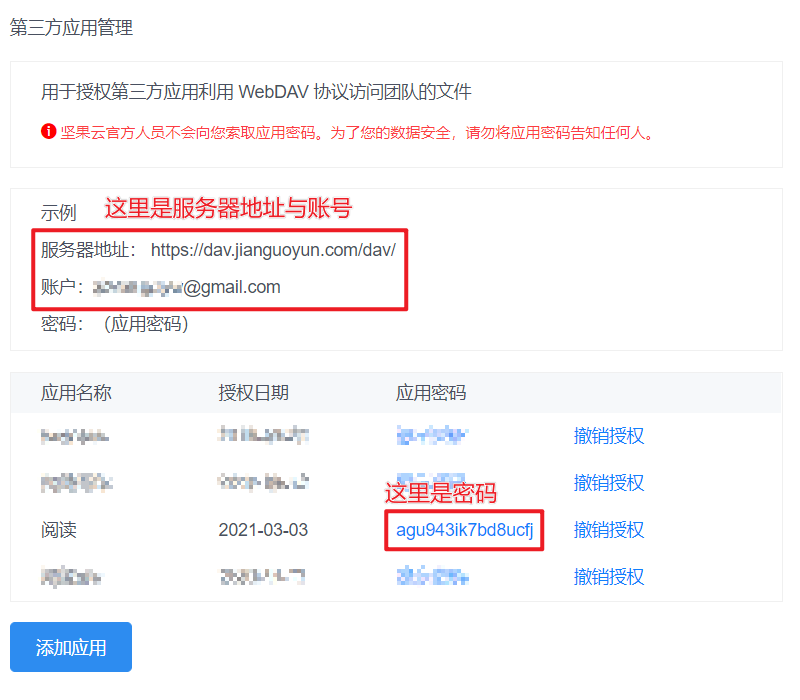Click the 授权日期 column header
800x700 pixels.
tap(254, 393)
